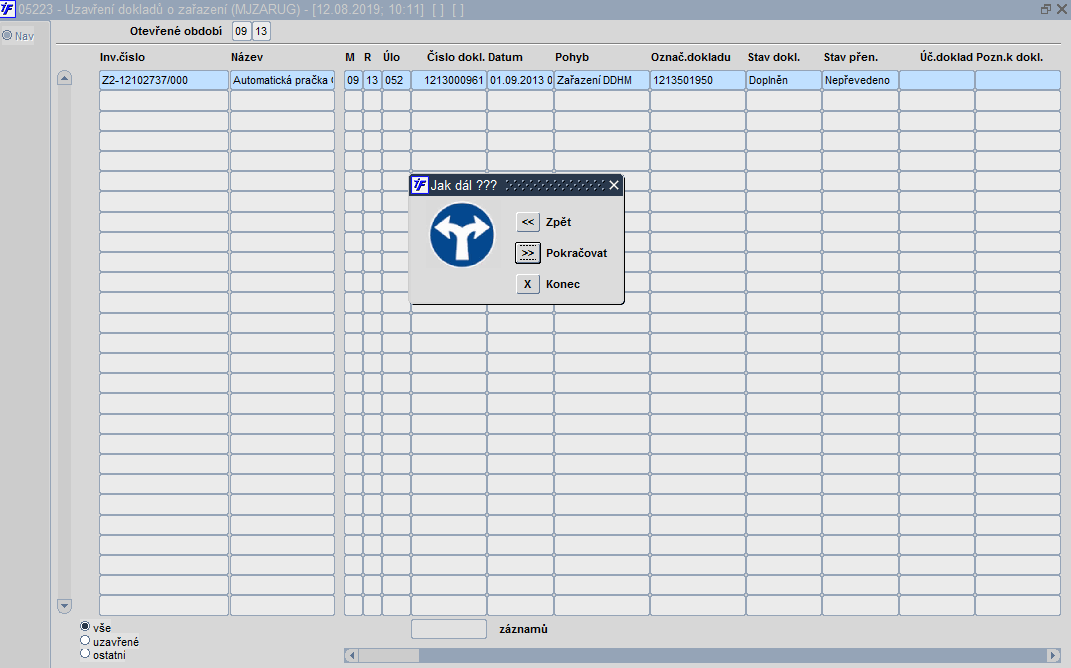The image size is (1071, 668).
Task: Toggle the Nav radio option
Action: click(x=7, y=35)
